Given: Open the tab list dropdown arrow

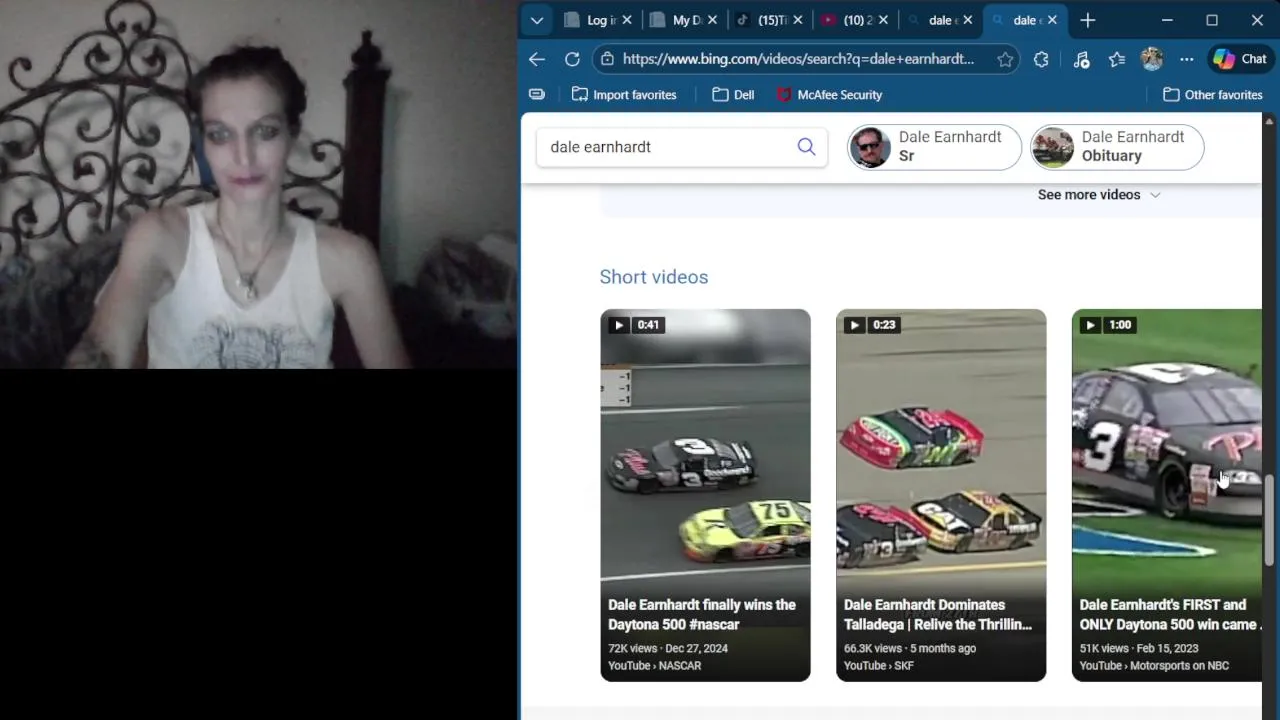Looking at the screenshot, I should pyautogui.click(x=537, y=20).
